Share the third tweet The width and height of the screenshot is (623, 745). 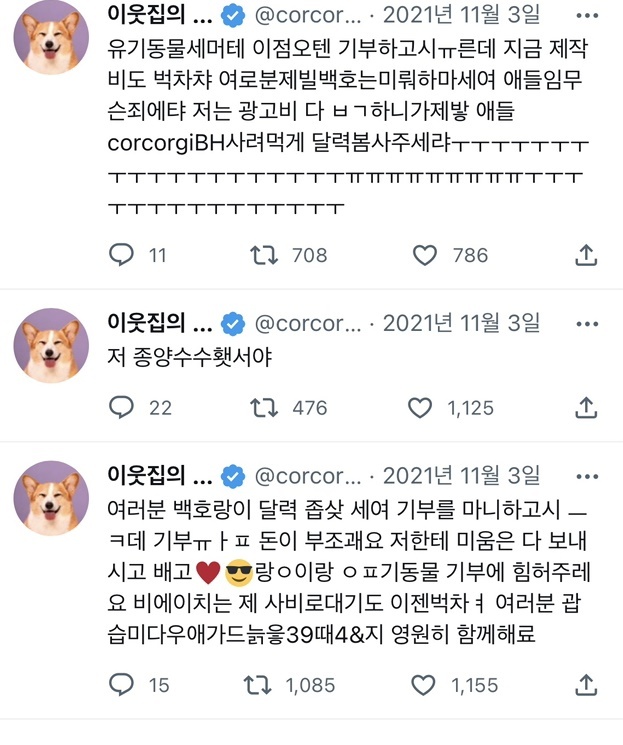click(587, 685)
